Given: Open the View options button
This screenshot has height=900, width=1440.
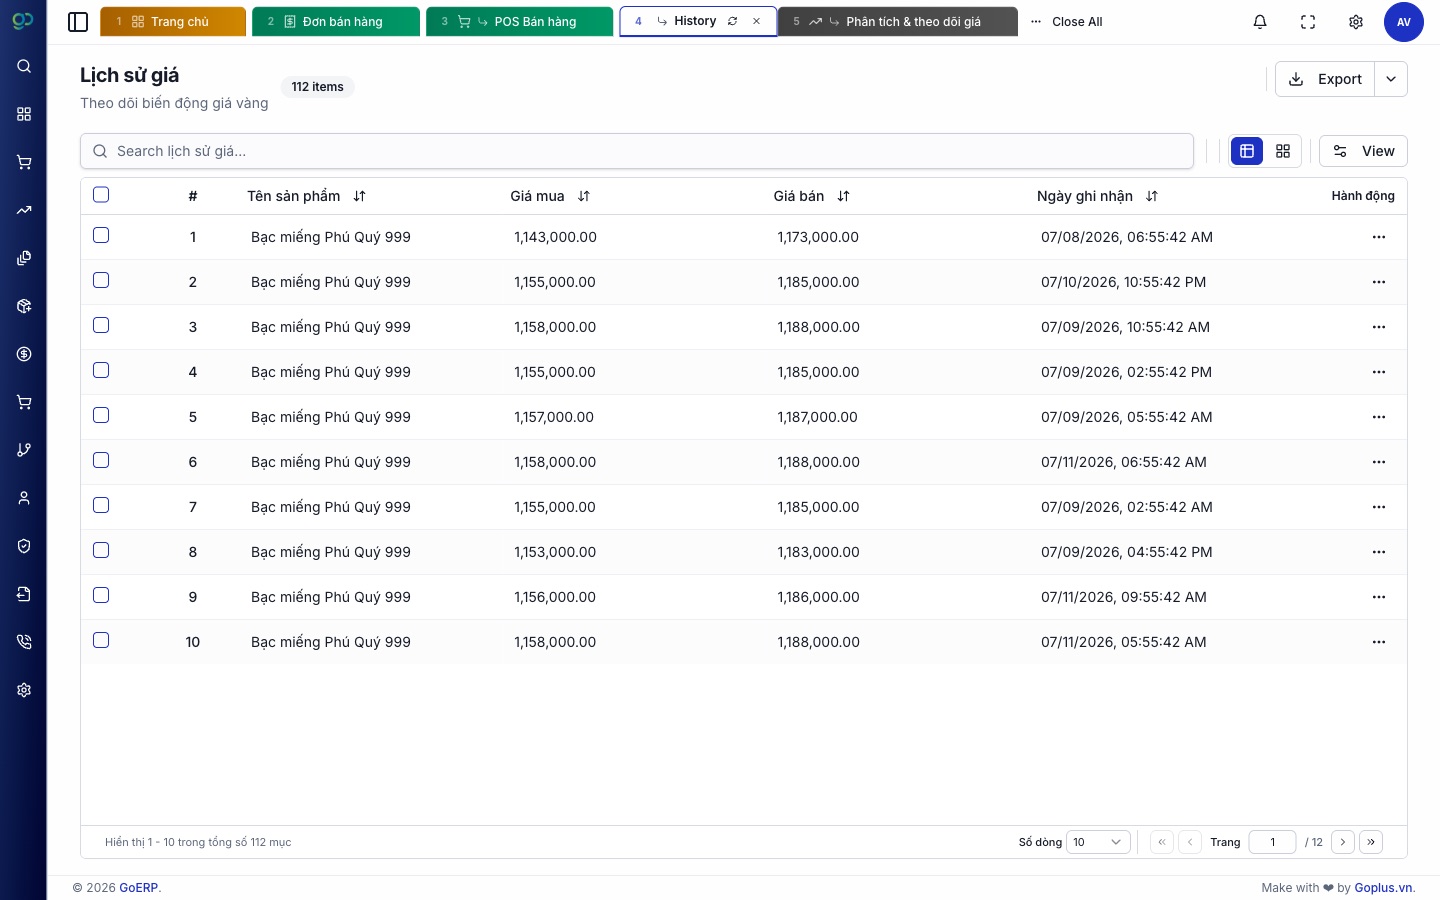Looking at the screenshot, I should (x=1363, y=151).
